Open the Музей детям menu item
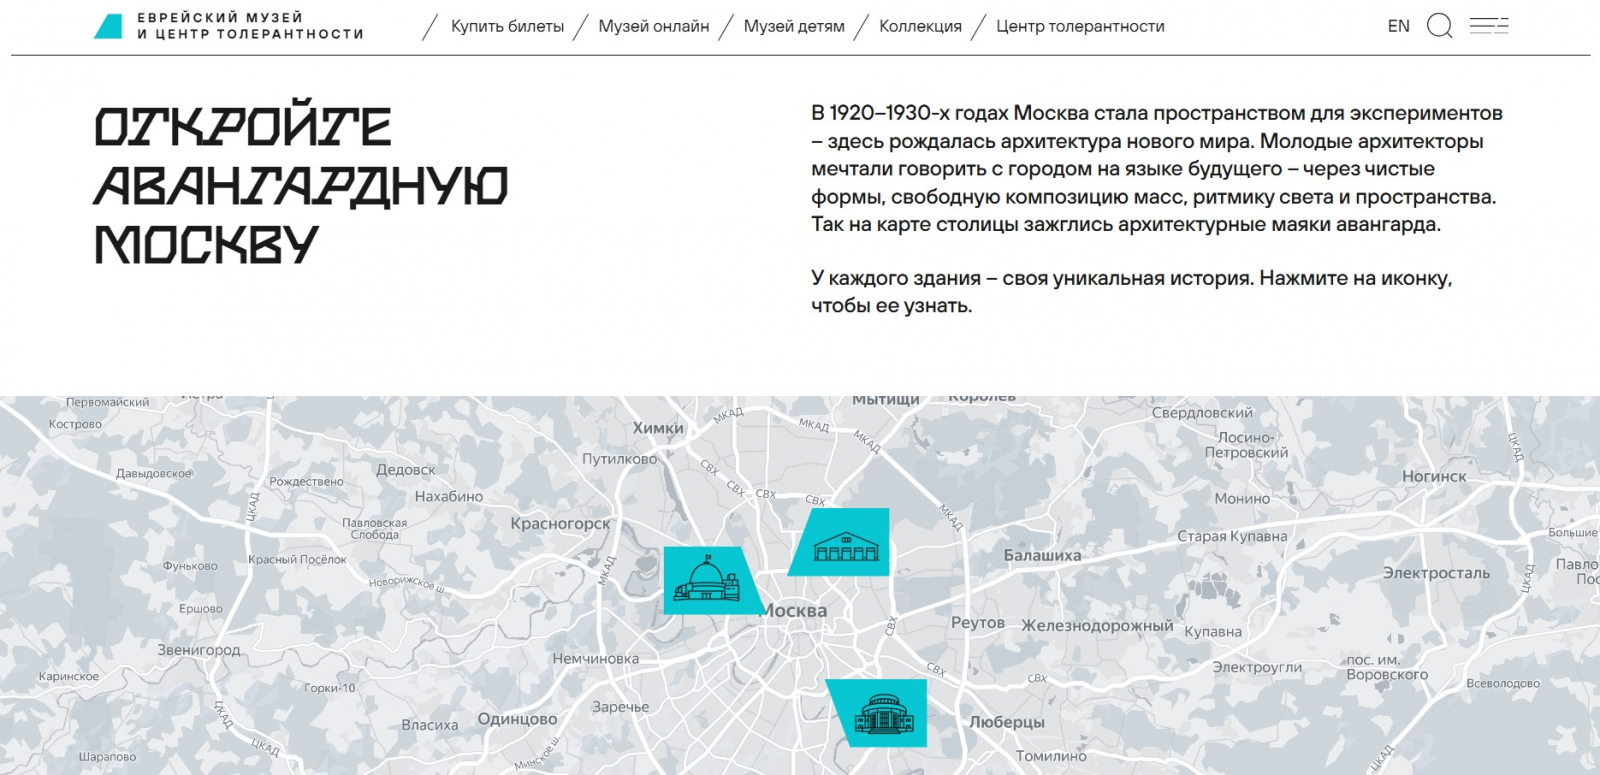The height and width of the screenshot is (775, 1600). (x=794, y=26)
